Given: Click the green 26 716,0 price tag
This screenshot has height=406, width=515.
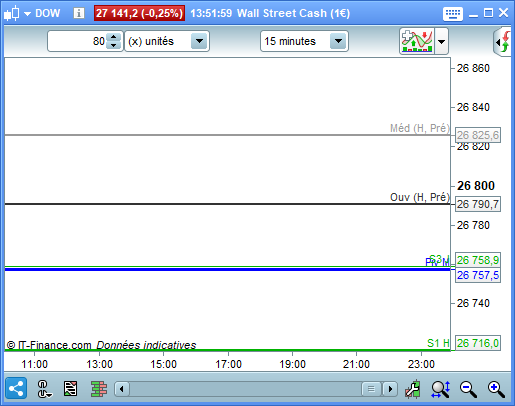Looking at the screenshot, I should tap(478, 343).
